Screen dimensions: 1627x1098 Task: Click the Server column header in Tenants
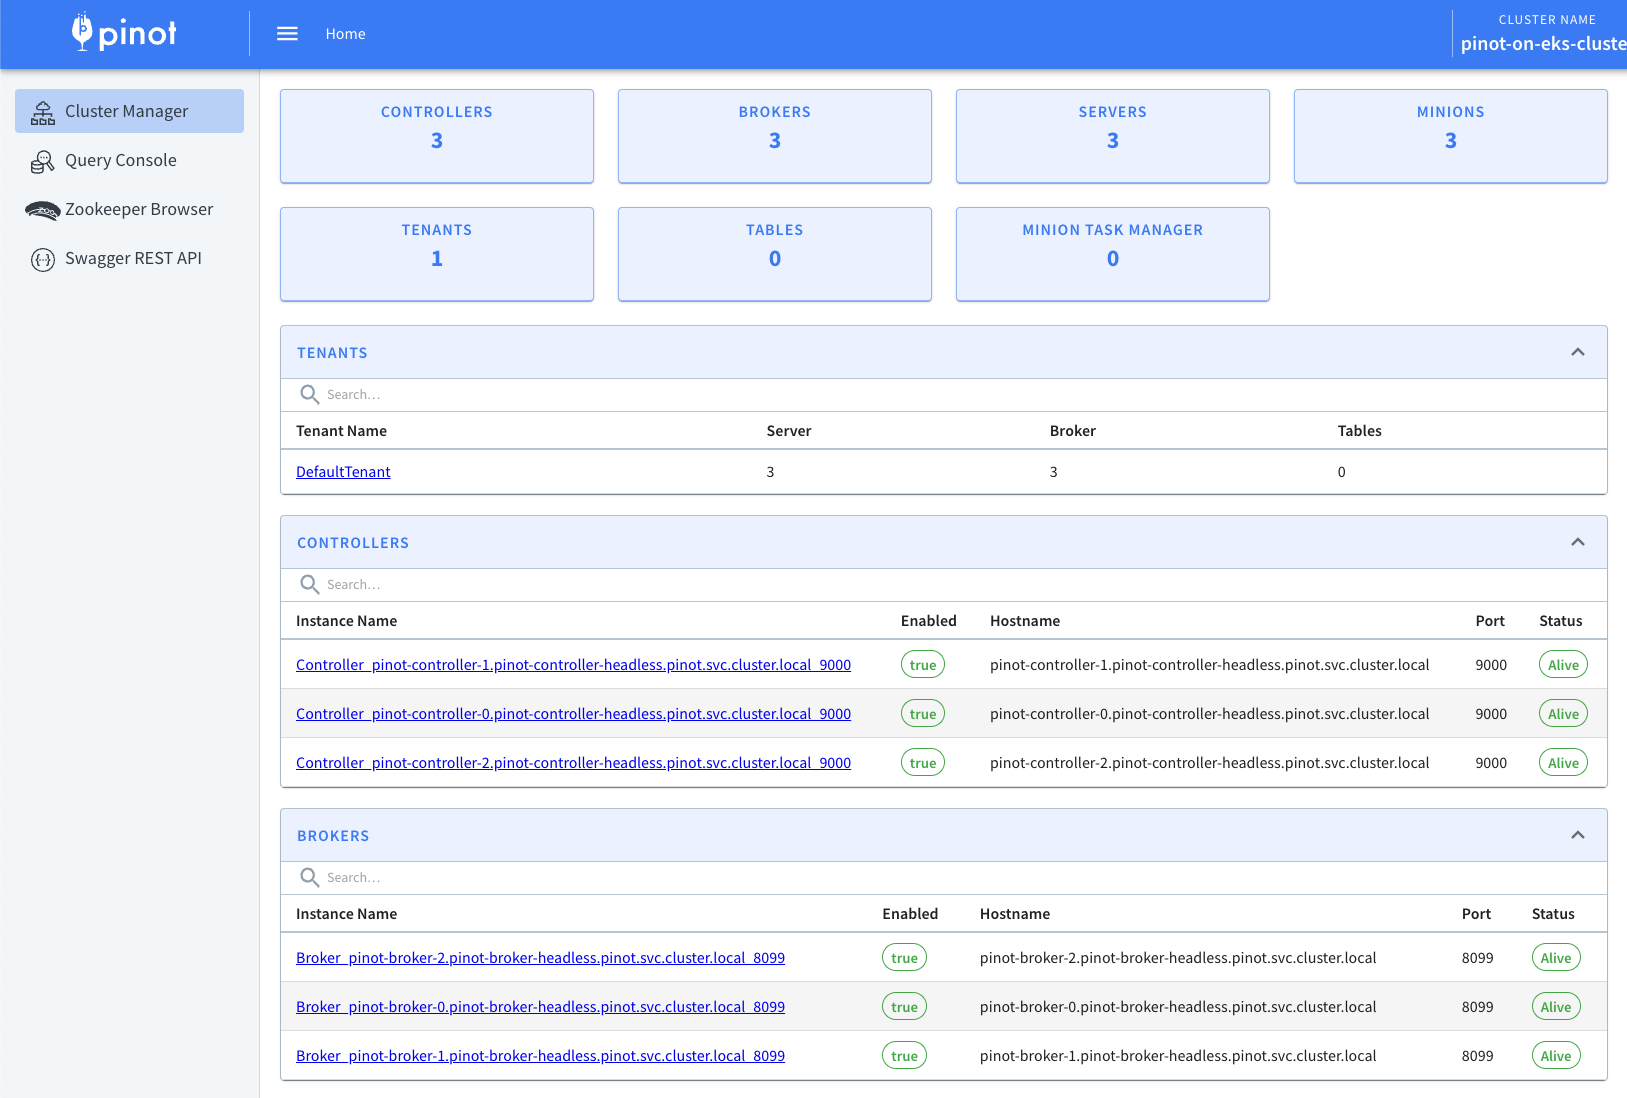(789, 431)
